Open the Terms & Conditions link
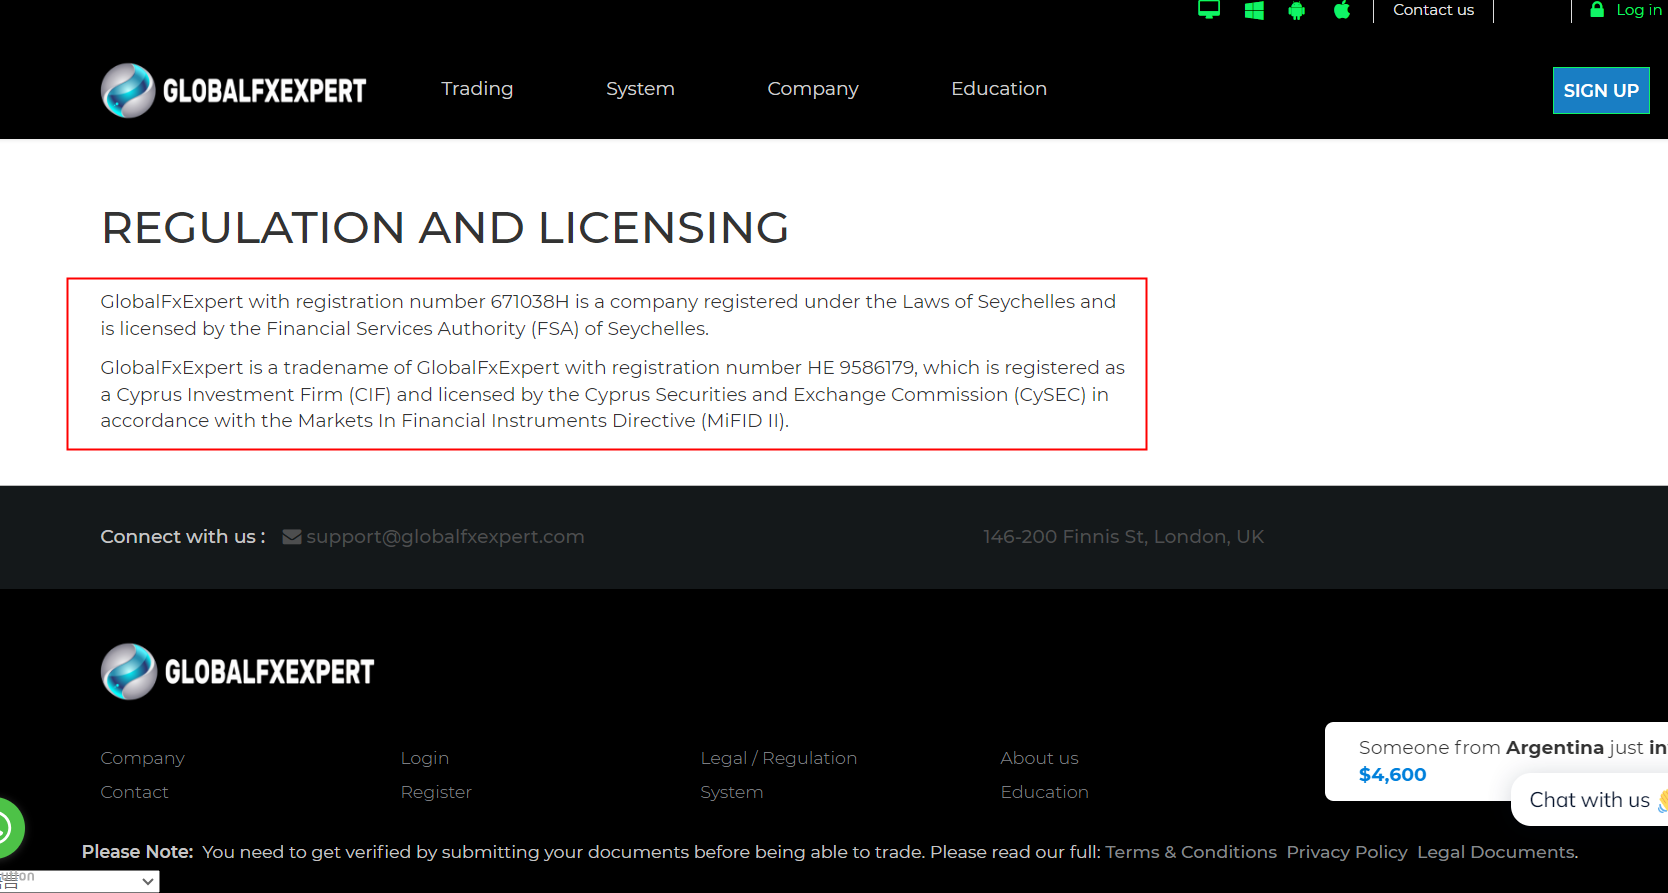Viewport: 1668px width, 893px height. pos(1191,852)
